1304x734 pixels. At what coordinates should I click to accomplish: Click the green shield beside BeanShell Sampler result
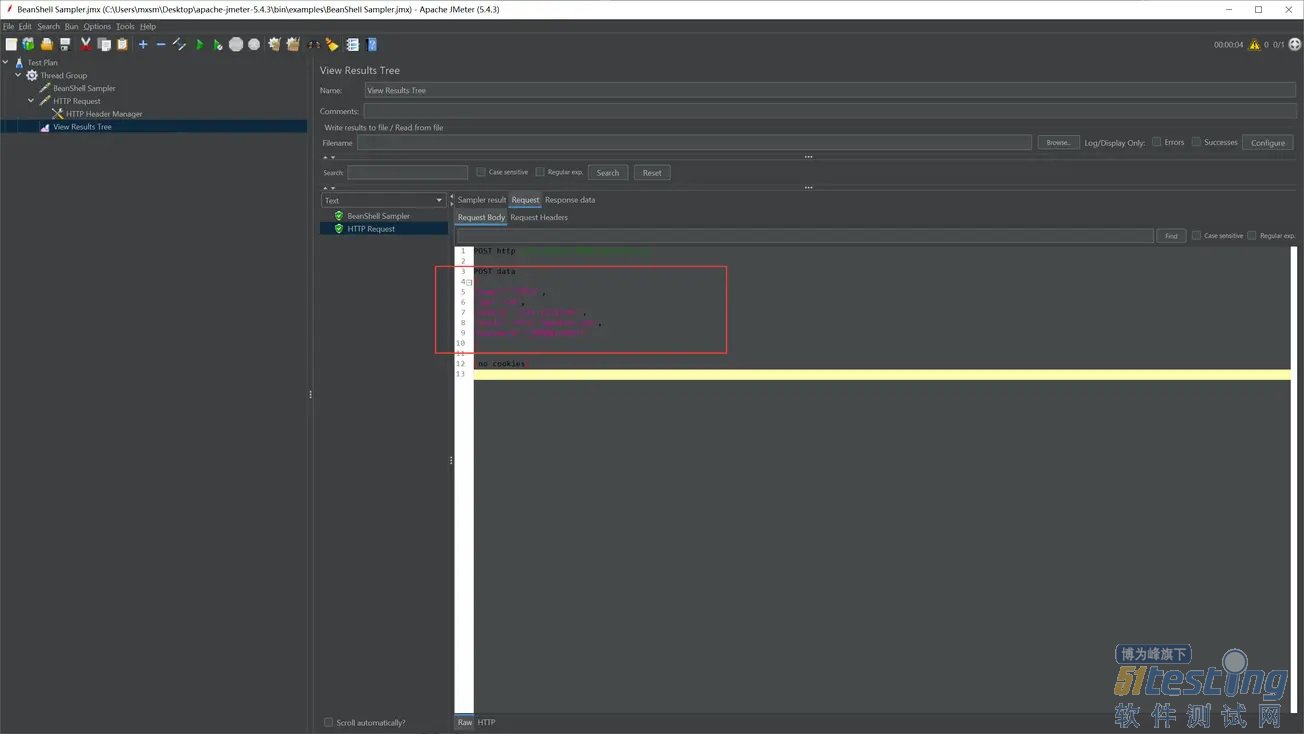click(x=339, y=216)
